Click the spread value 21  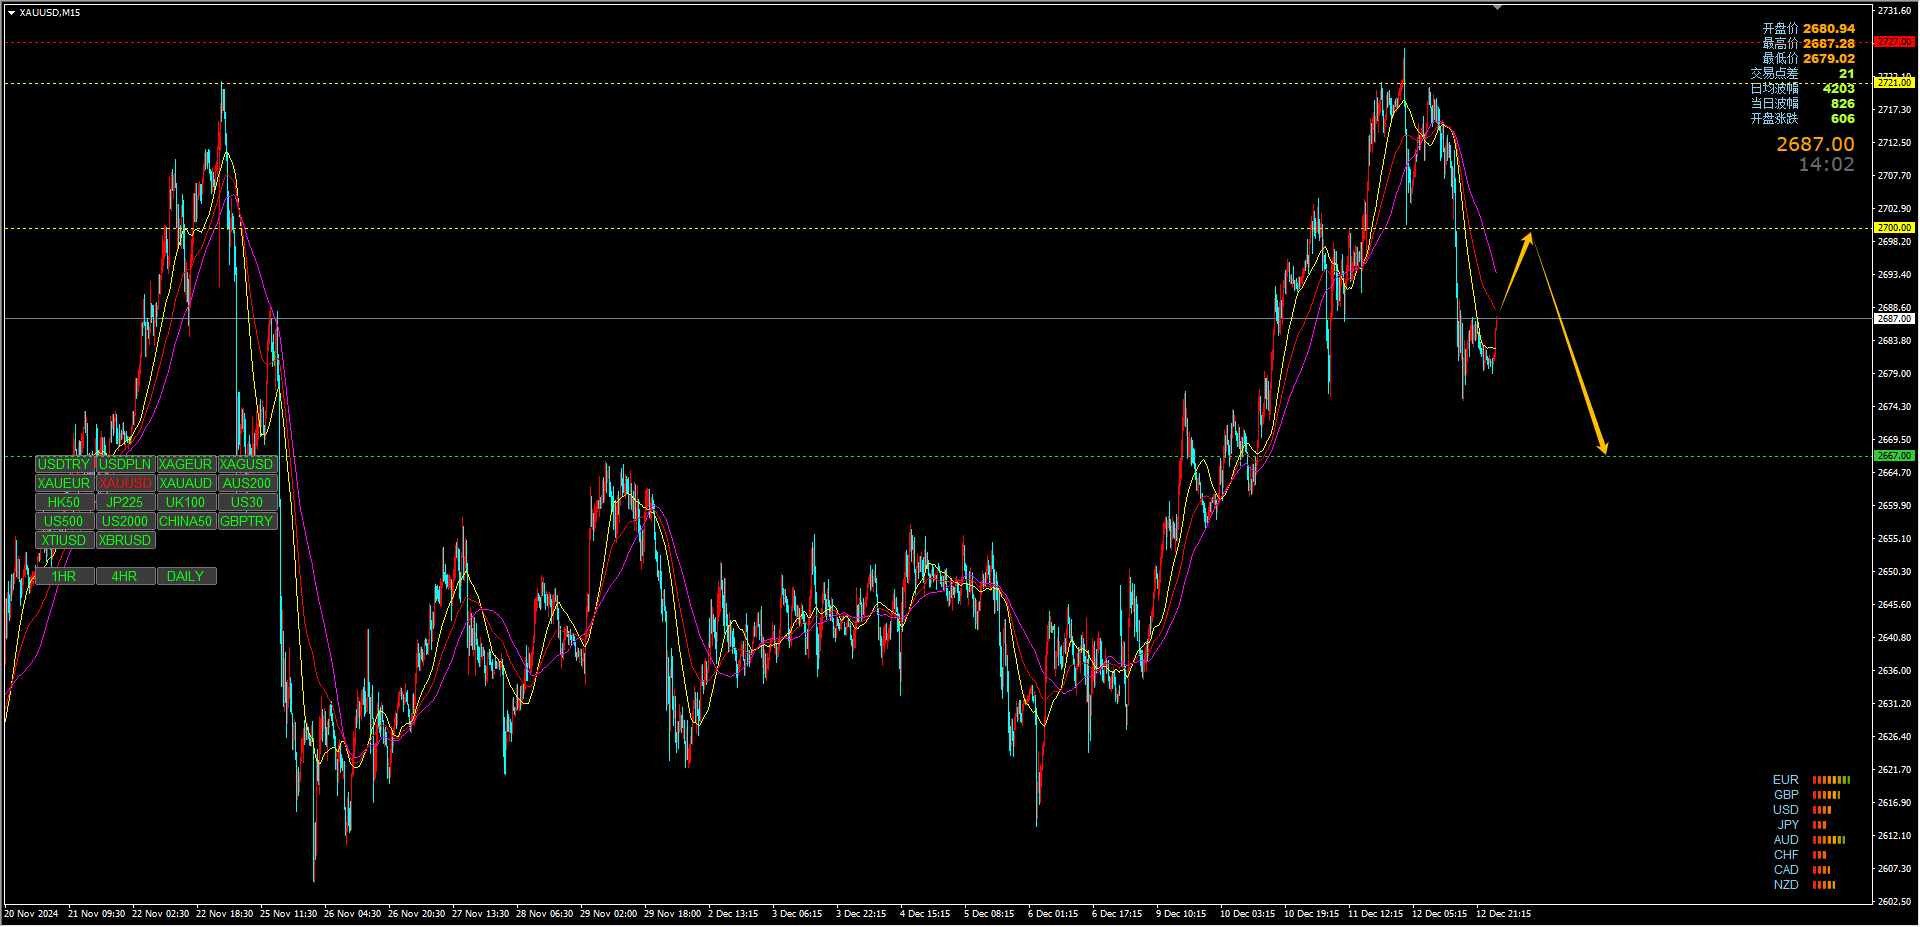[x=1846, y=74]
